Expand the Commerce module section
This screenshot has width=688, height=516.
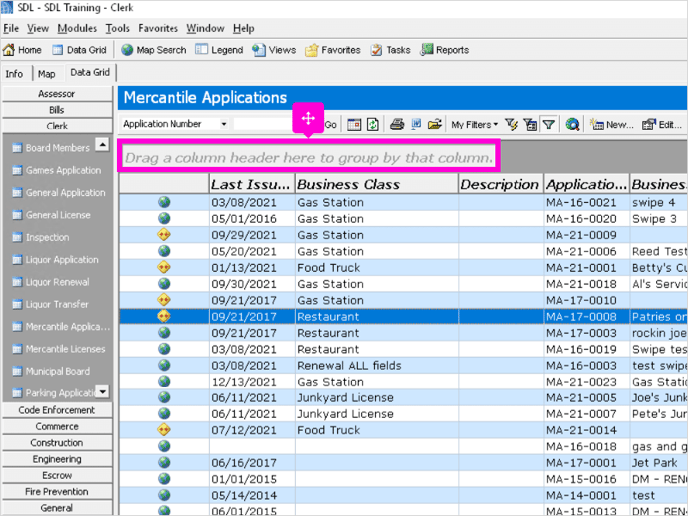[57, 426]
